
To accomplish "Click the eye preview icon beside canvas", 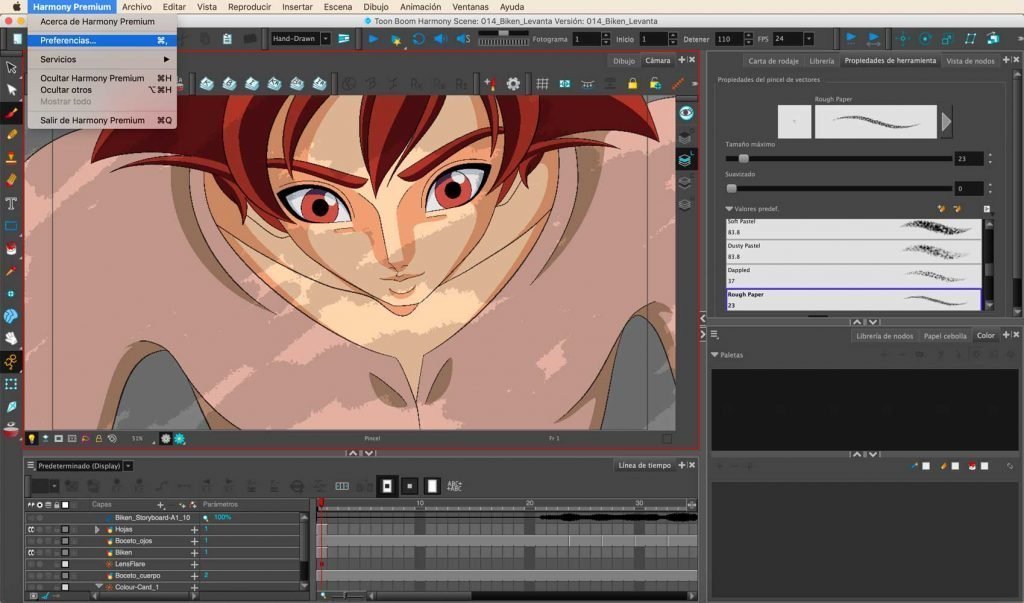I will (x=686, y=113).
